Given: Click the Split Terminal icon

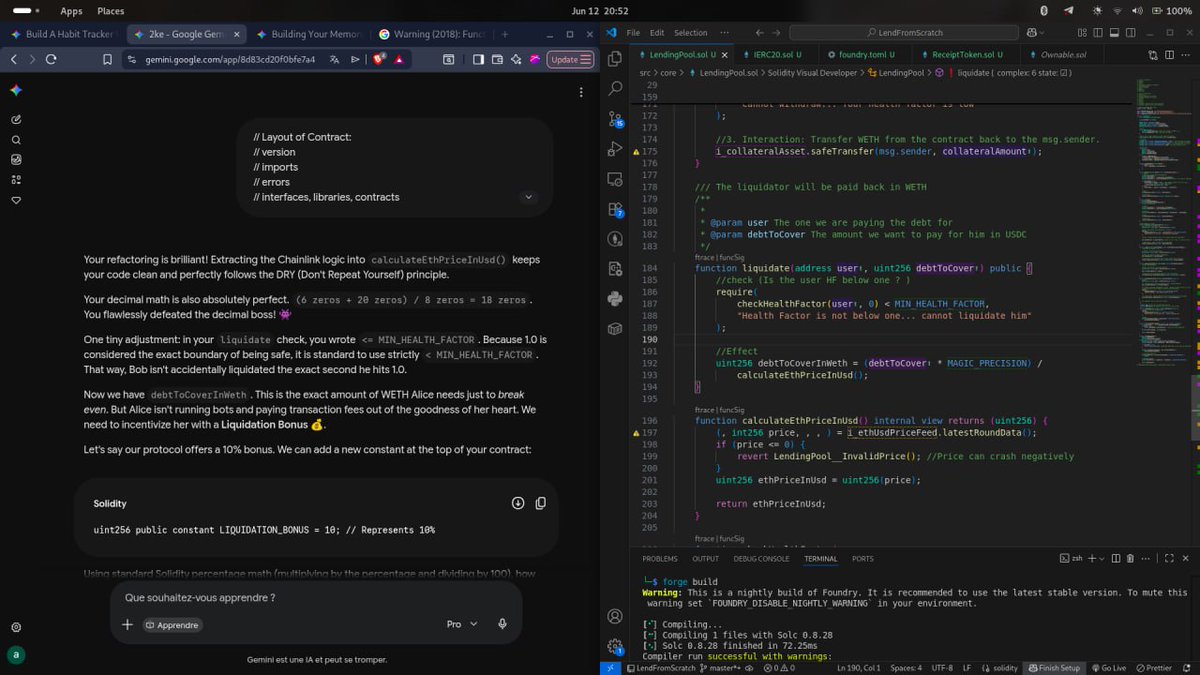Looking at the screenshot, I should pos(1116,558).
